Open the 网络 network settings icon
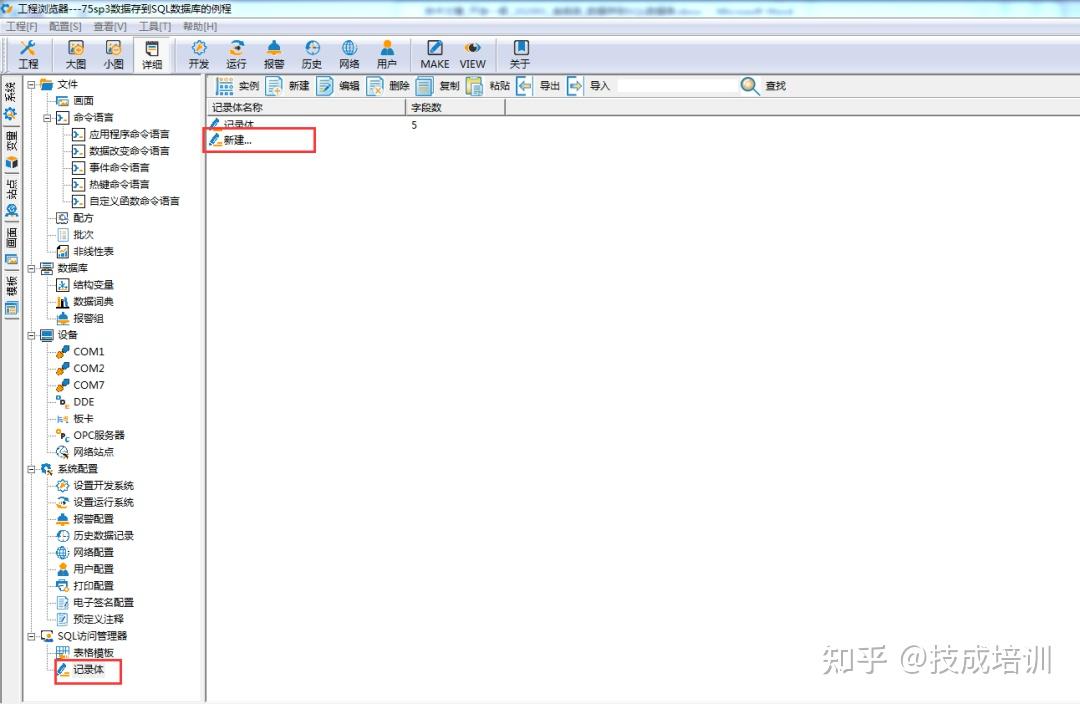This screenshot has width=1080, height=704. tap(349, 52)
